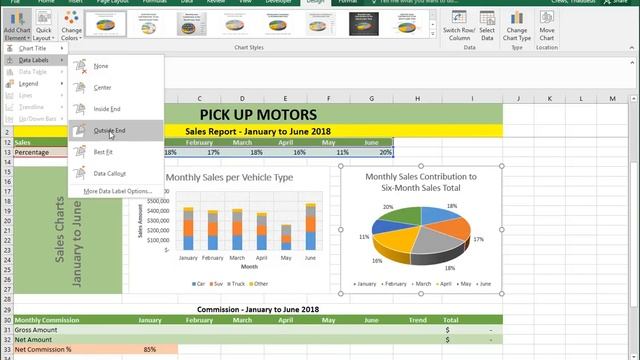Select the first chart style thumbnail
Viewport: 640px width, 360px height.
[105, 24]
